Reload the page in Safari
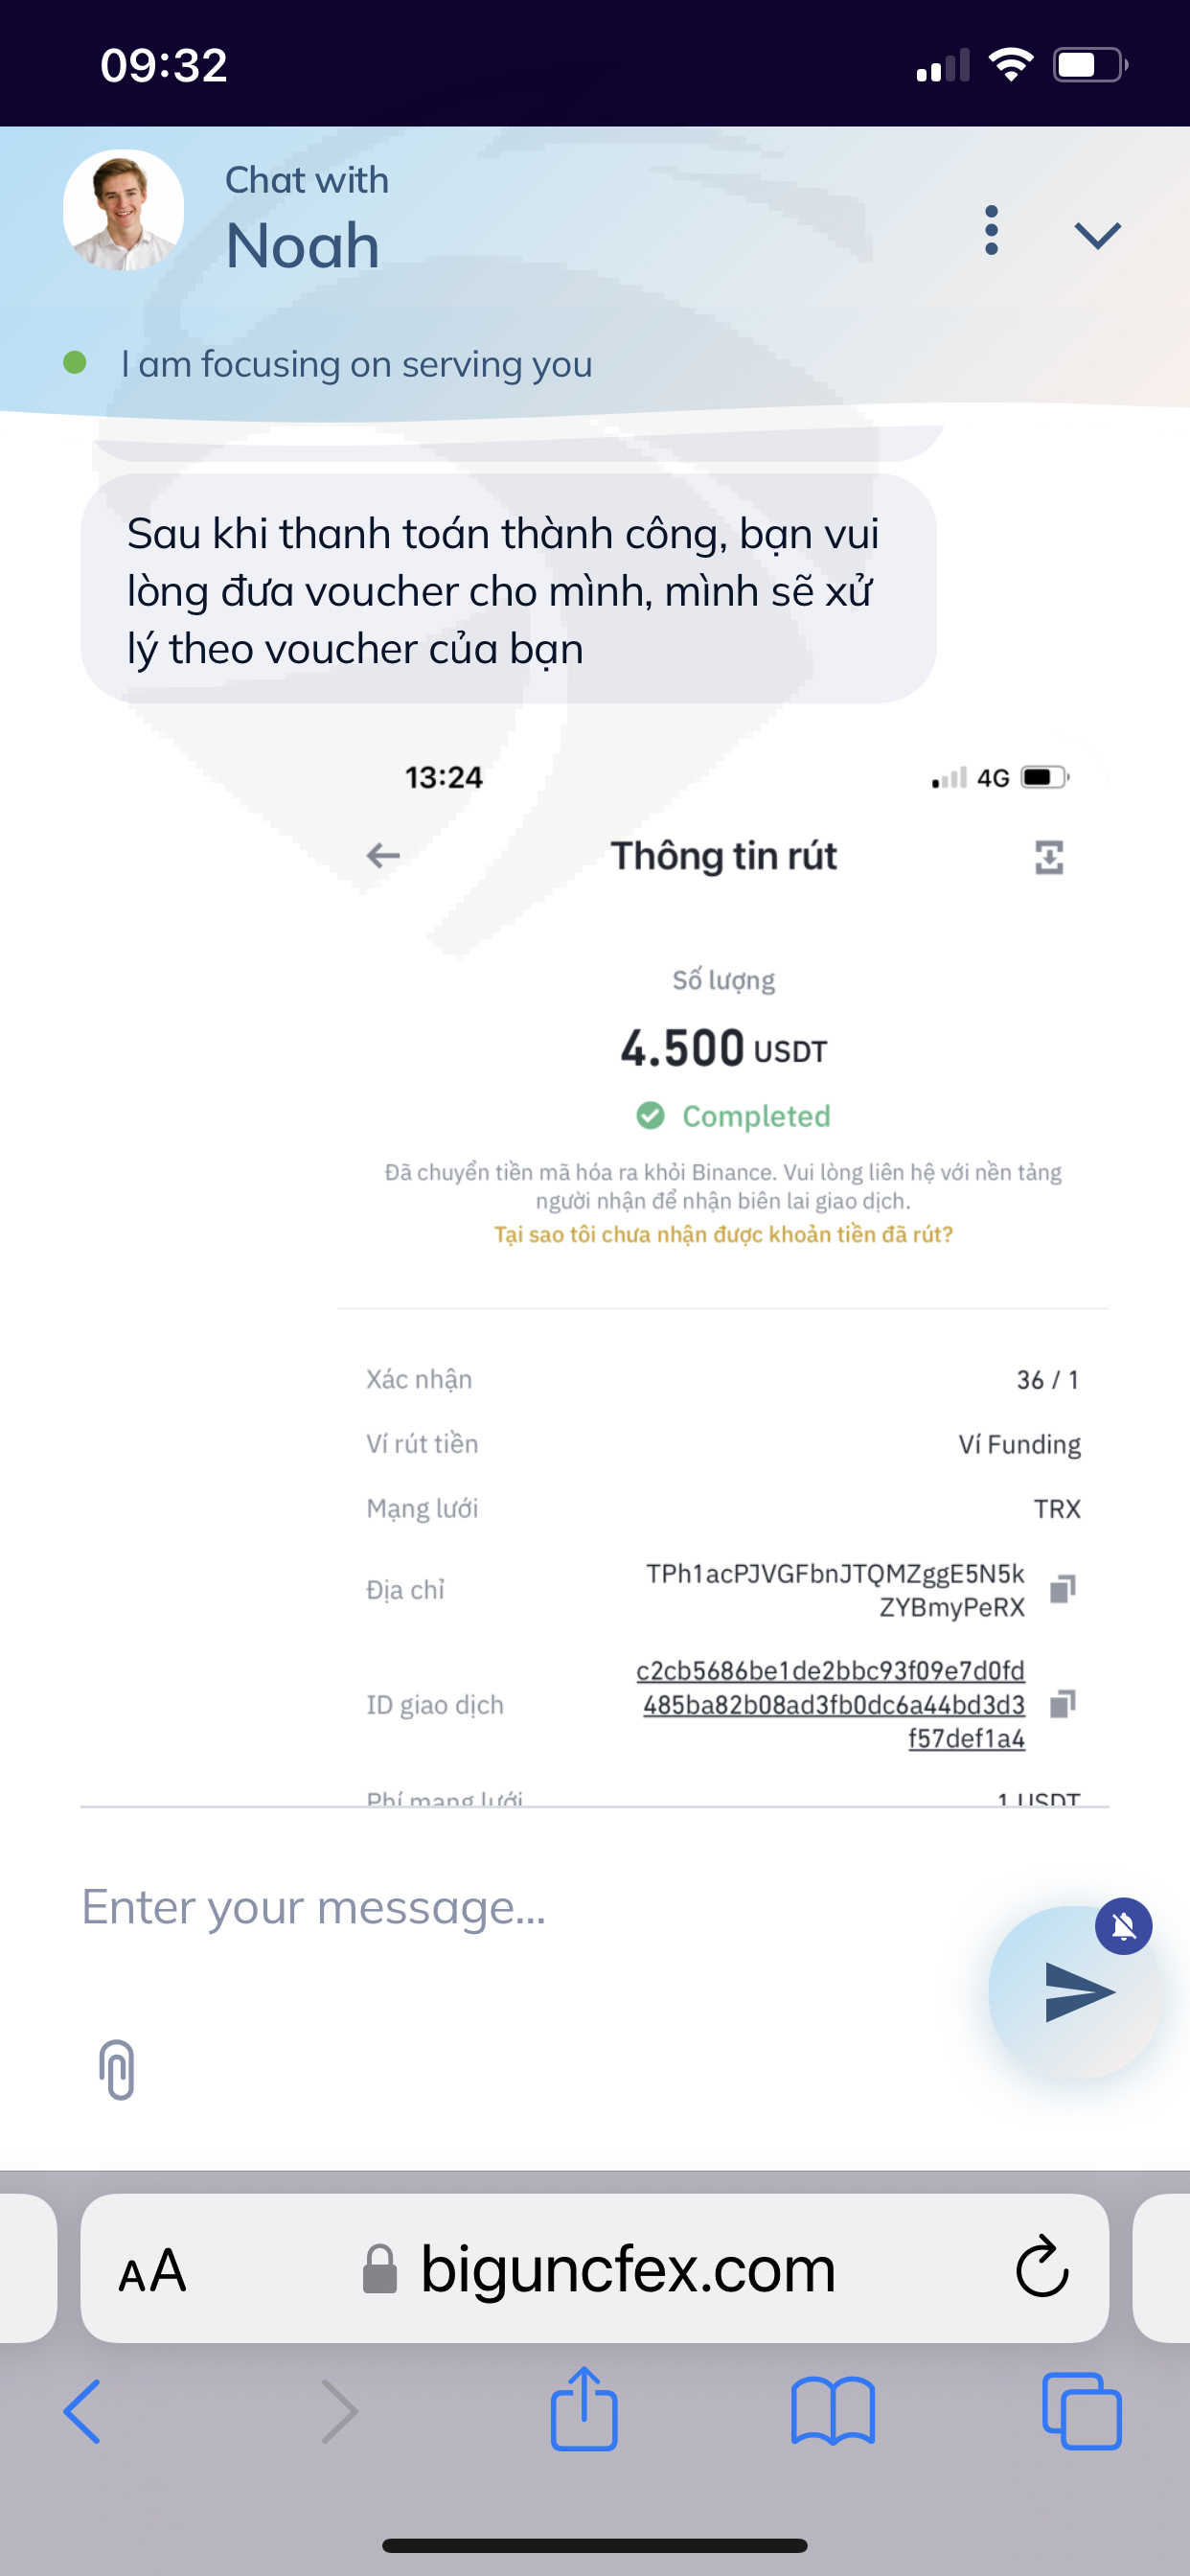1190x2576 pixels. (x=1042, y=2268)
